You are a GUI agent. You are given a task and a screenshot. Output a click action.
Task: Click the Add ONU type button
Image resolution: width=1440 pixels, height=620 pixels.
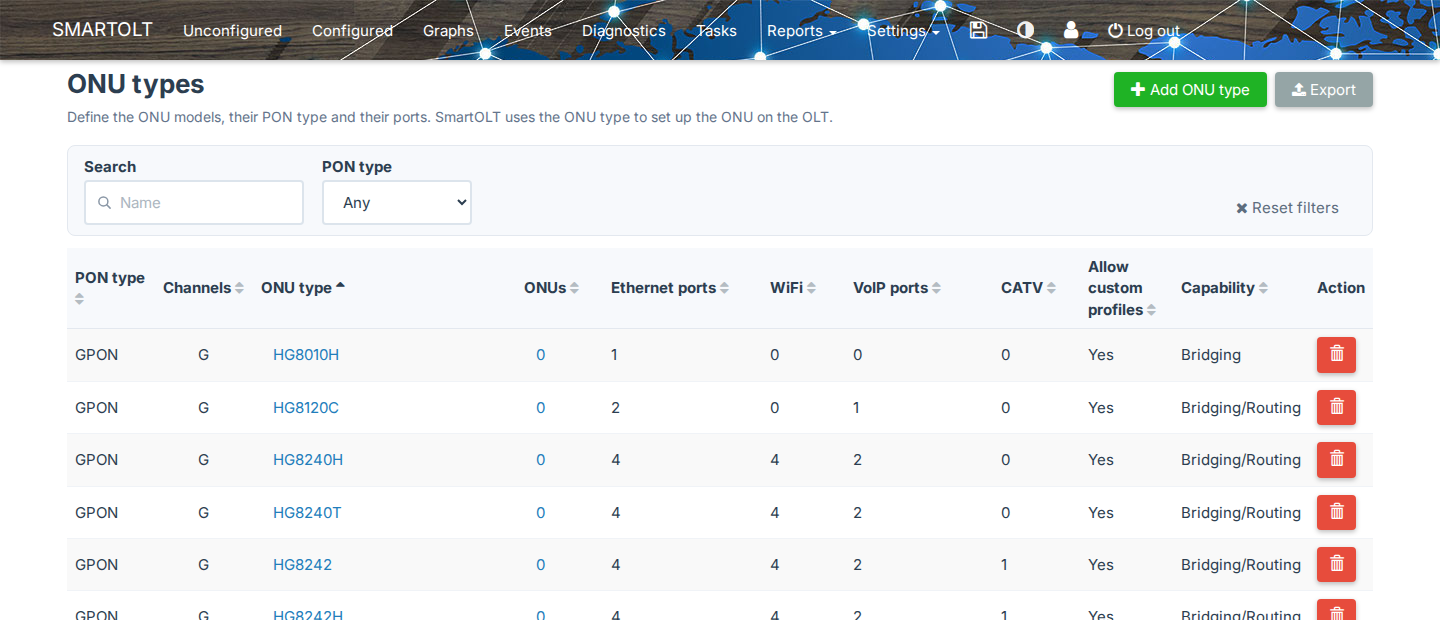(1190, 90)
